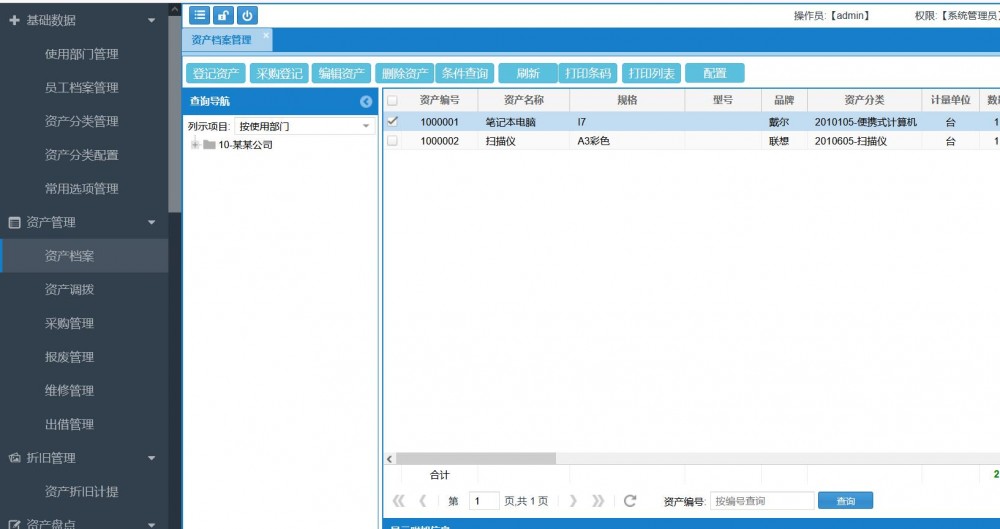Open 员工档案管理 in sidebar
1000x529 pixels.
click(82, 88)
